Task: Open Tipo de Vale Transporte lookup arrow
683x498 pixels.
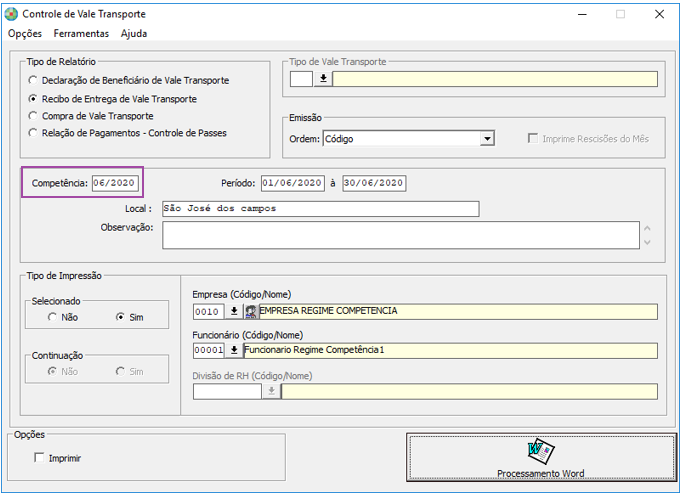Action: (x=323, y=79)
